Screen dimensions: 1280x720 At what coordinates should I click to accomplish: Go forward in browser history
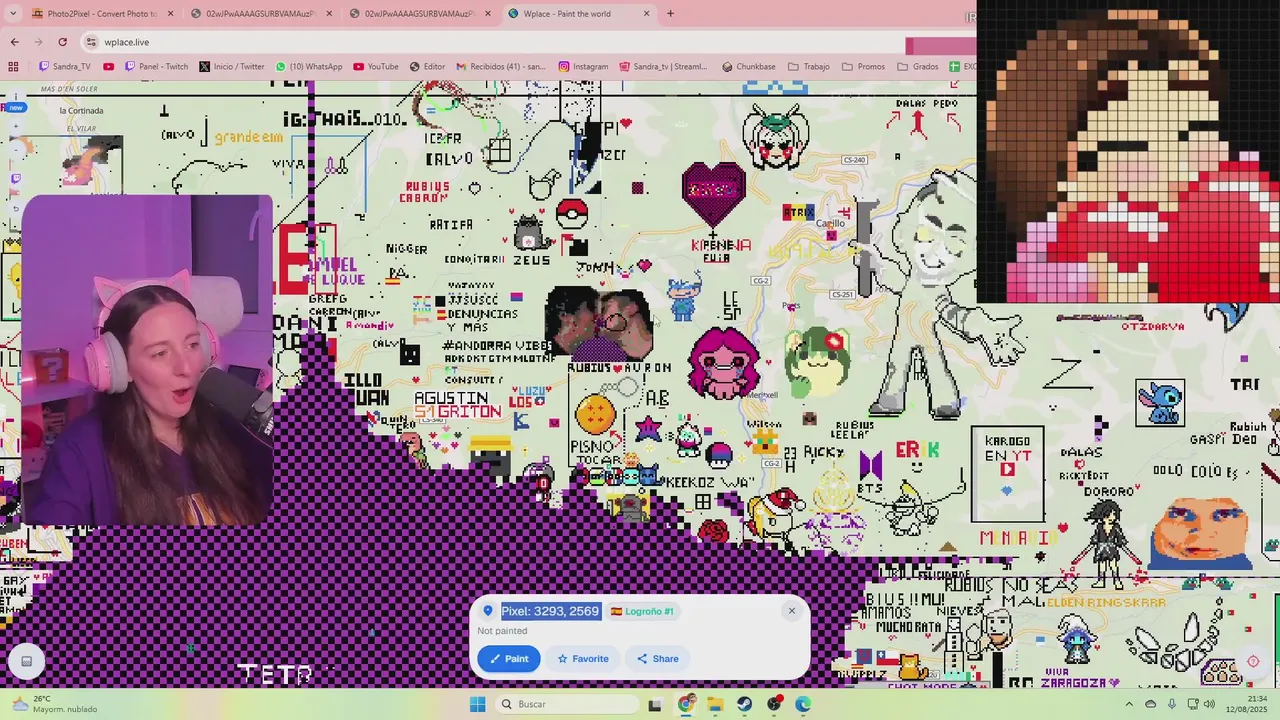tap(38, 42)
